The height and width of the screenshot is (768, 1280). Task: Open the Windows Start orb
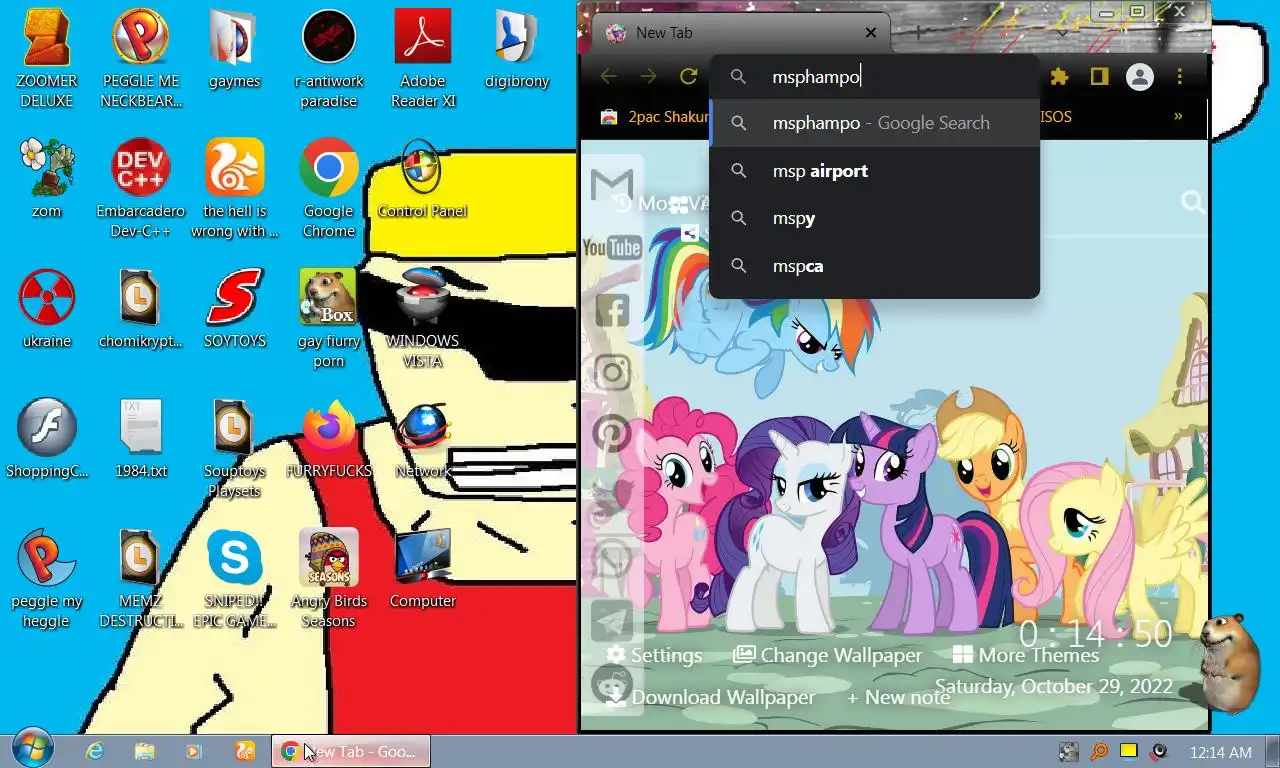pos(33,748)
